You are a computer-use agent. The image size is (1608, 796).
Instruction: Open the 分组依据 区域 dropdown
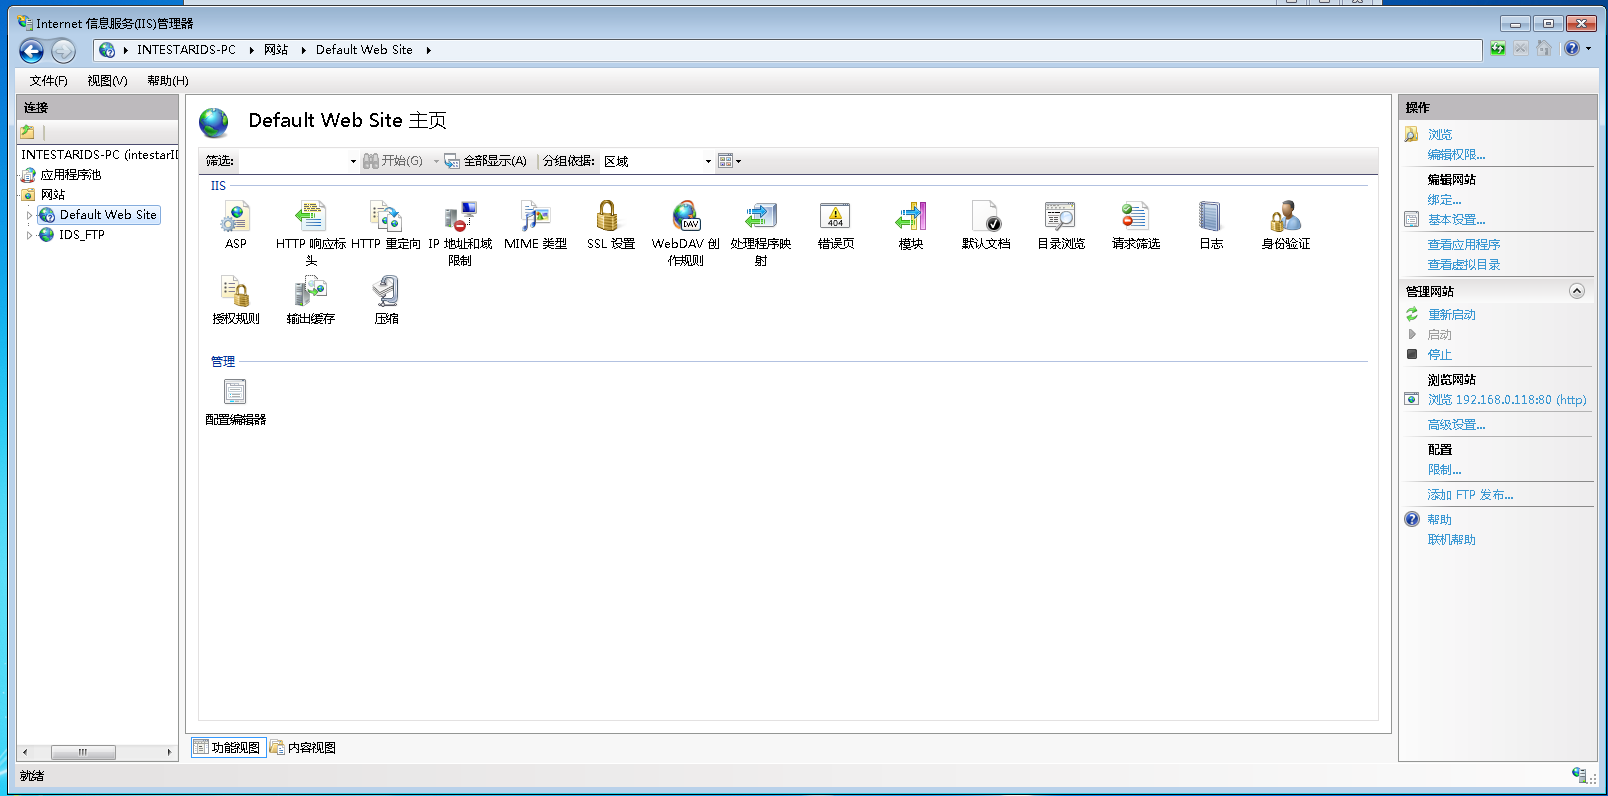(x=708, y=161)
